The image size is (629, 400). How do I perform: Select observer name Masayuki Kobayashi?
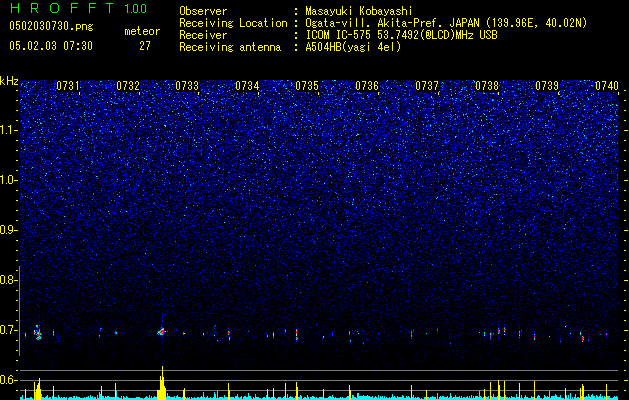[x=359, y=11]
